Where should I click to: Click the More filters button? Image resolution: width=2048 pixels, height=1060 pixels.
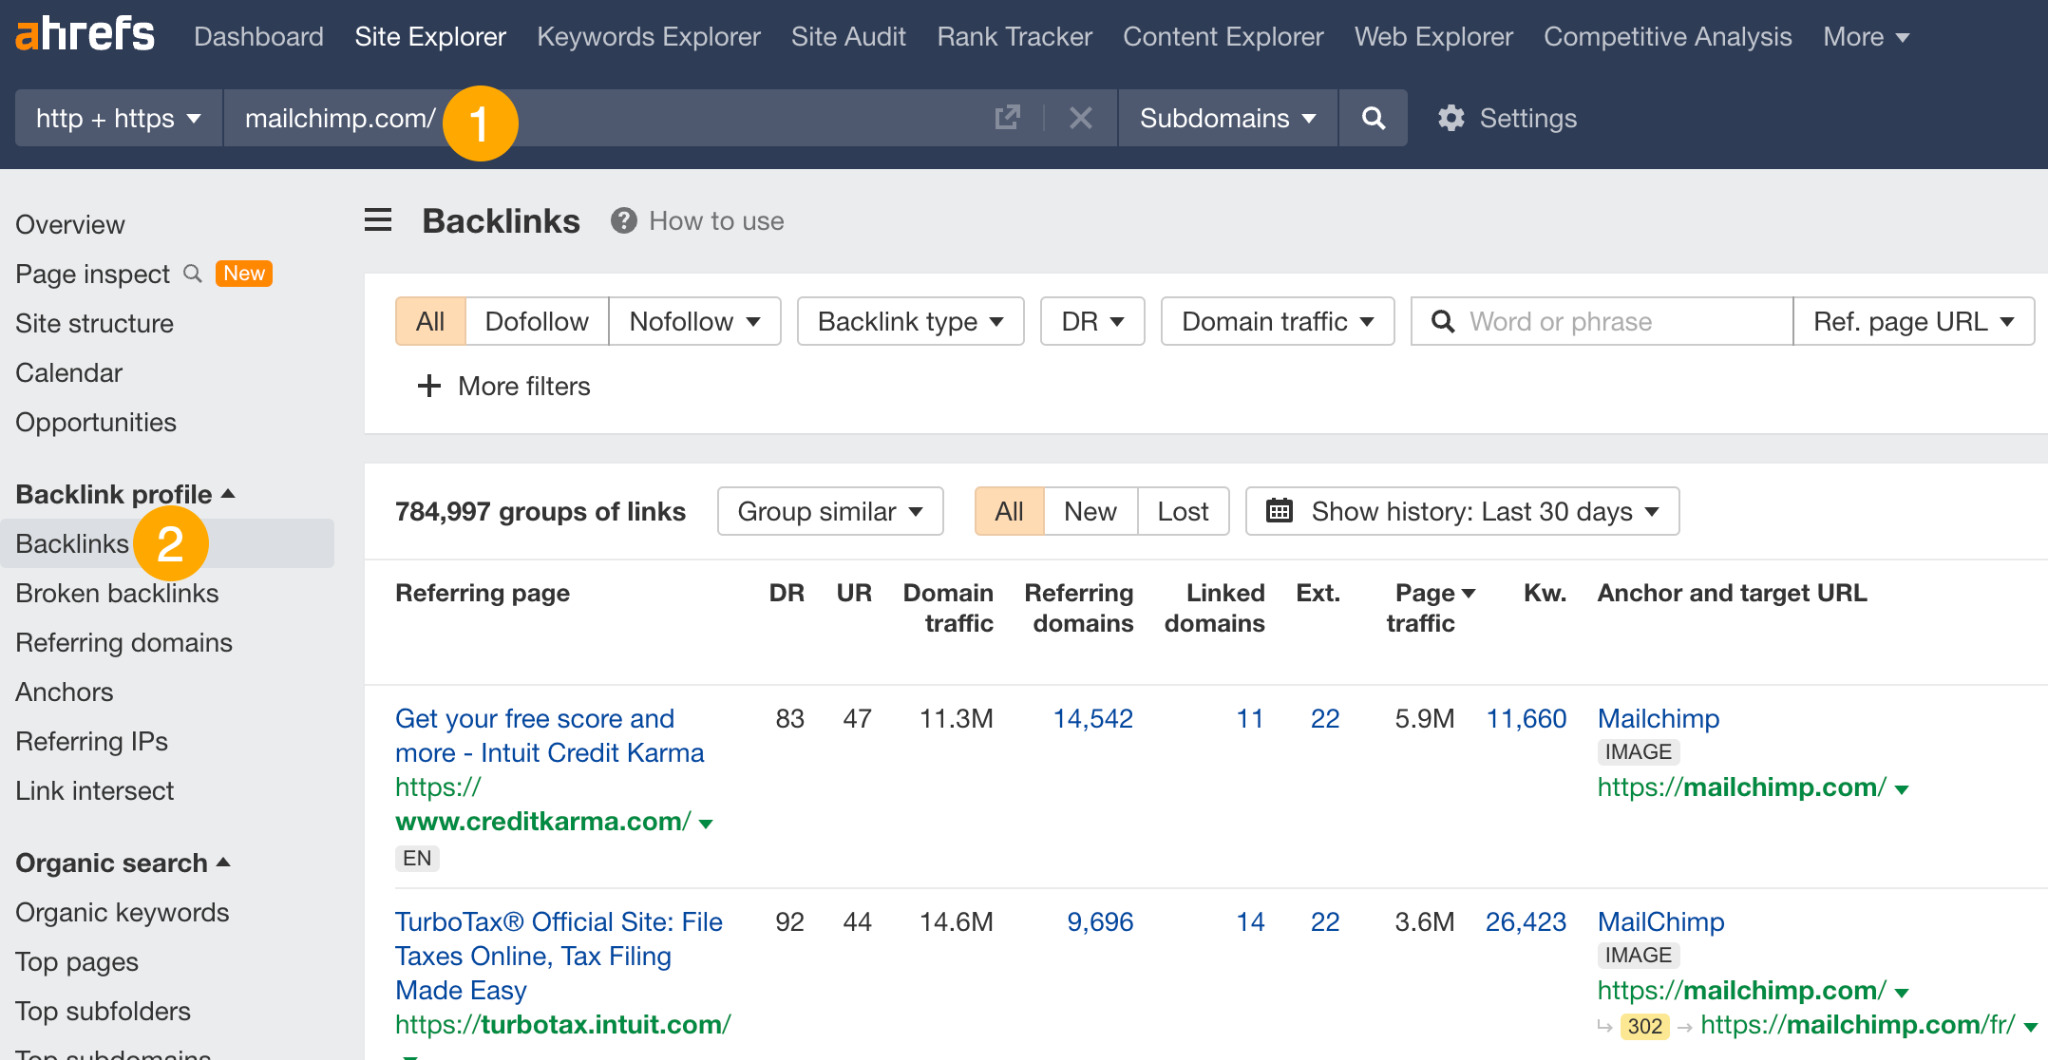point(503,386)
